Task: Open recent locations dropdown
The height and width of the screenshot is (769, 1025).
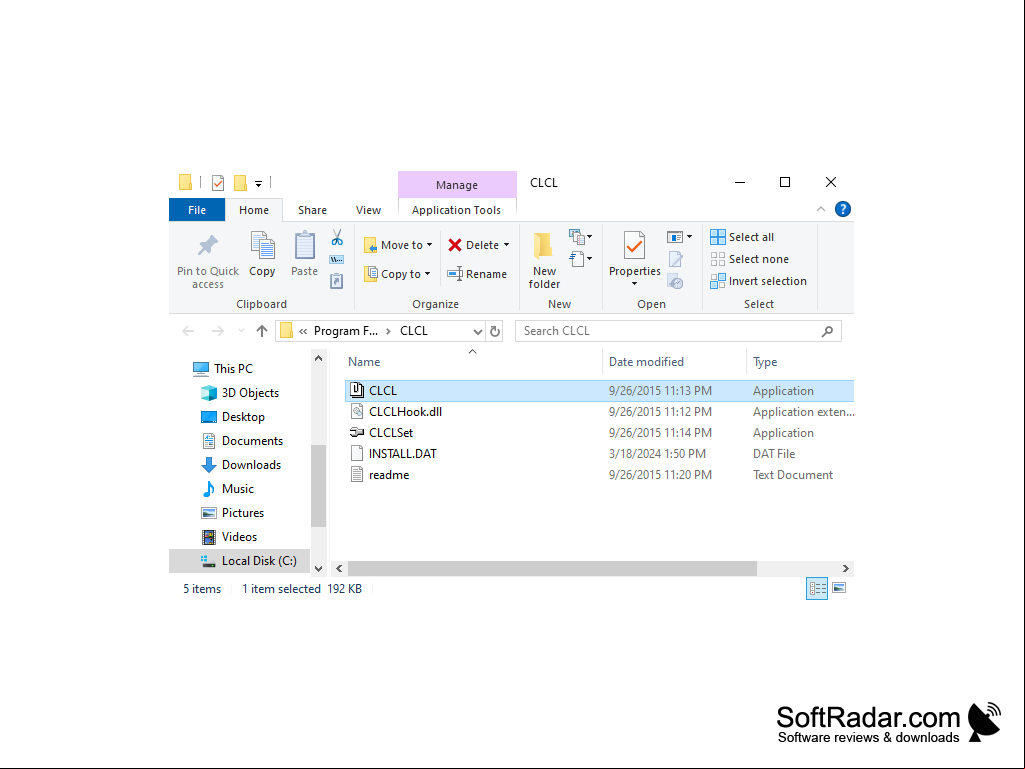Action: tap(241, 332)
